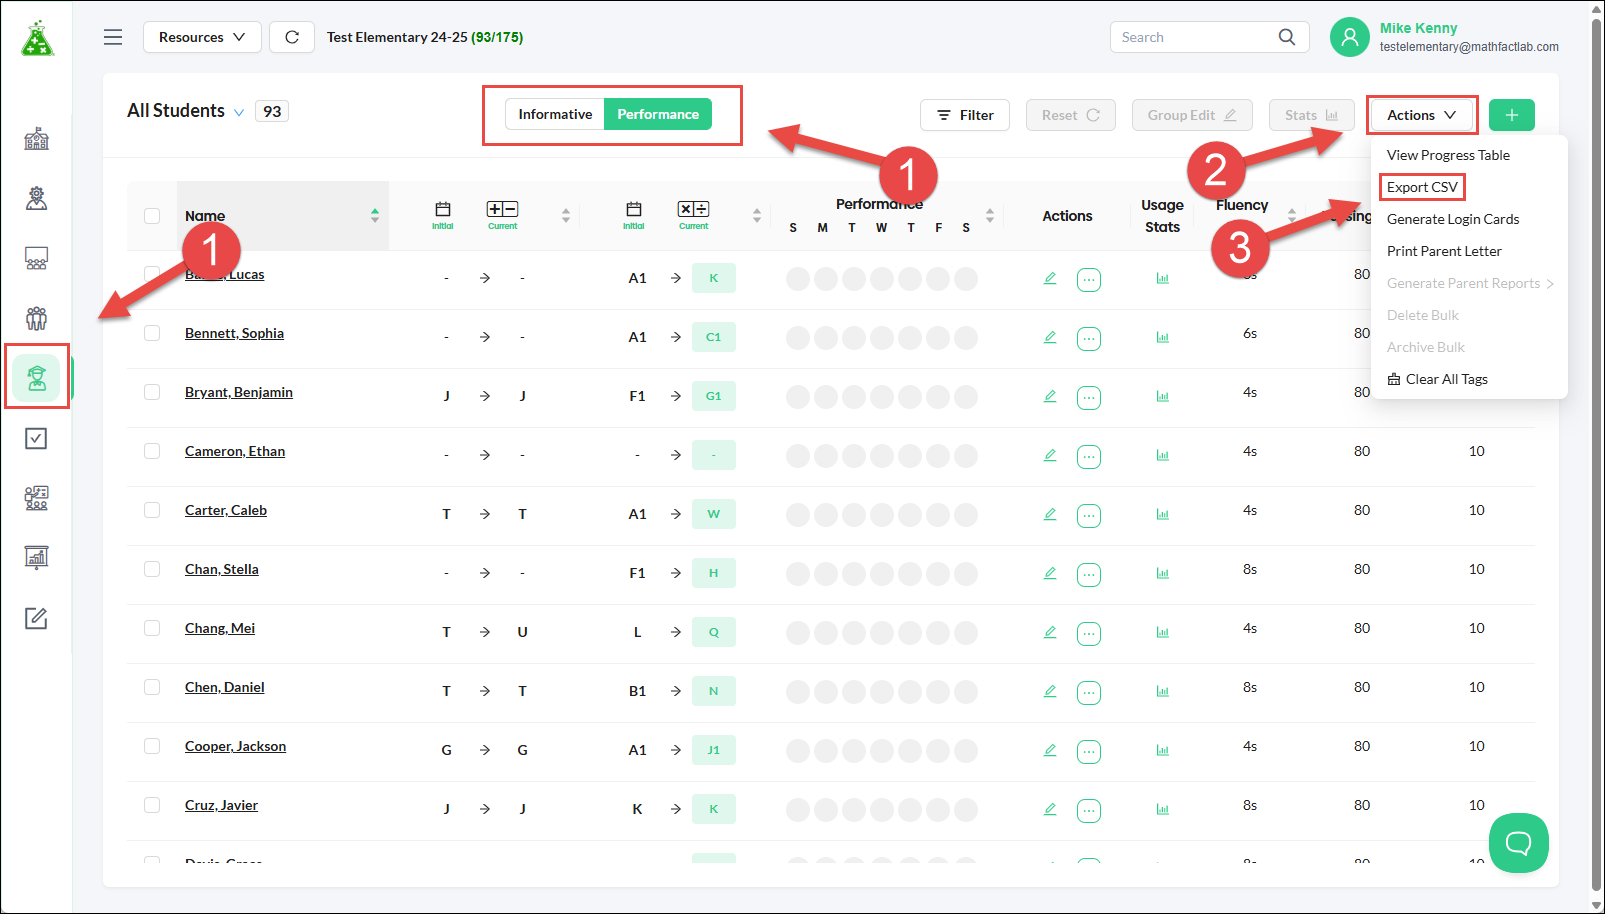Click Cruz, Javier's first performance day circle

[798, 809]
